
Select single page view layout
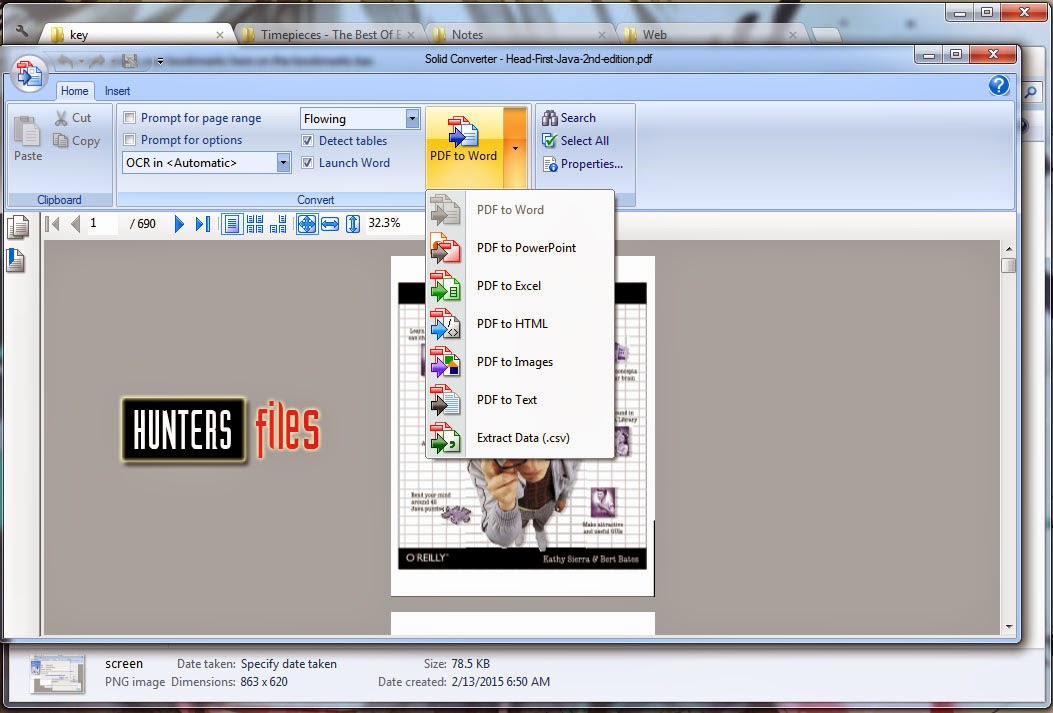pyautogui.click(x=232, y=224)
